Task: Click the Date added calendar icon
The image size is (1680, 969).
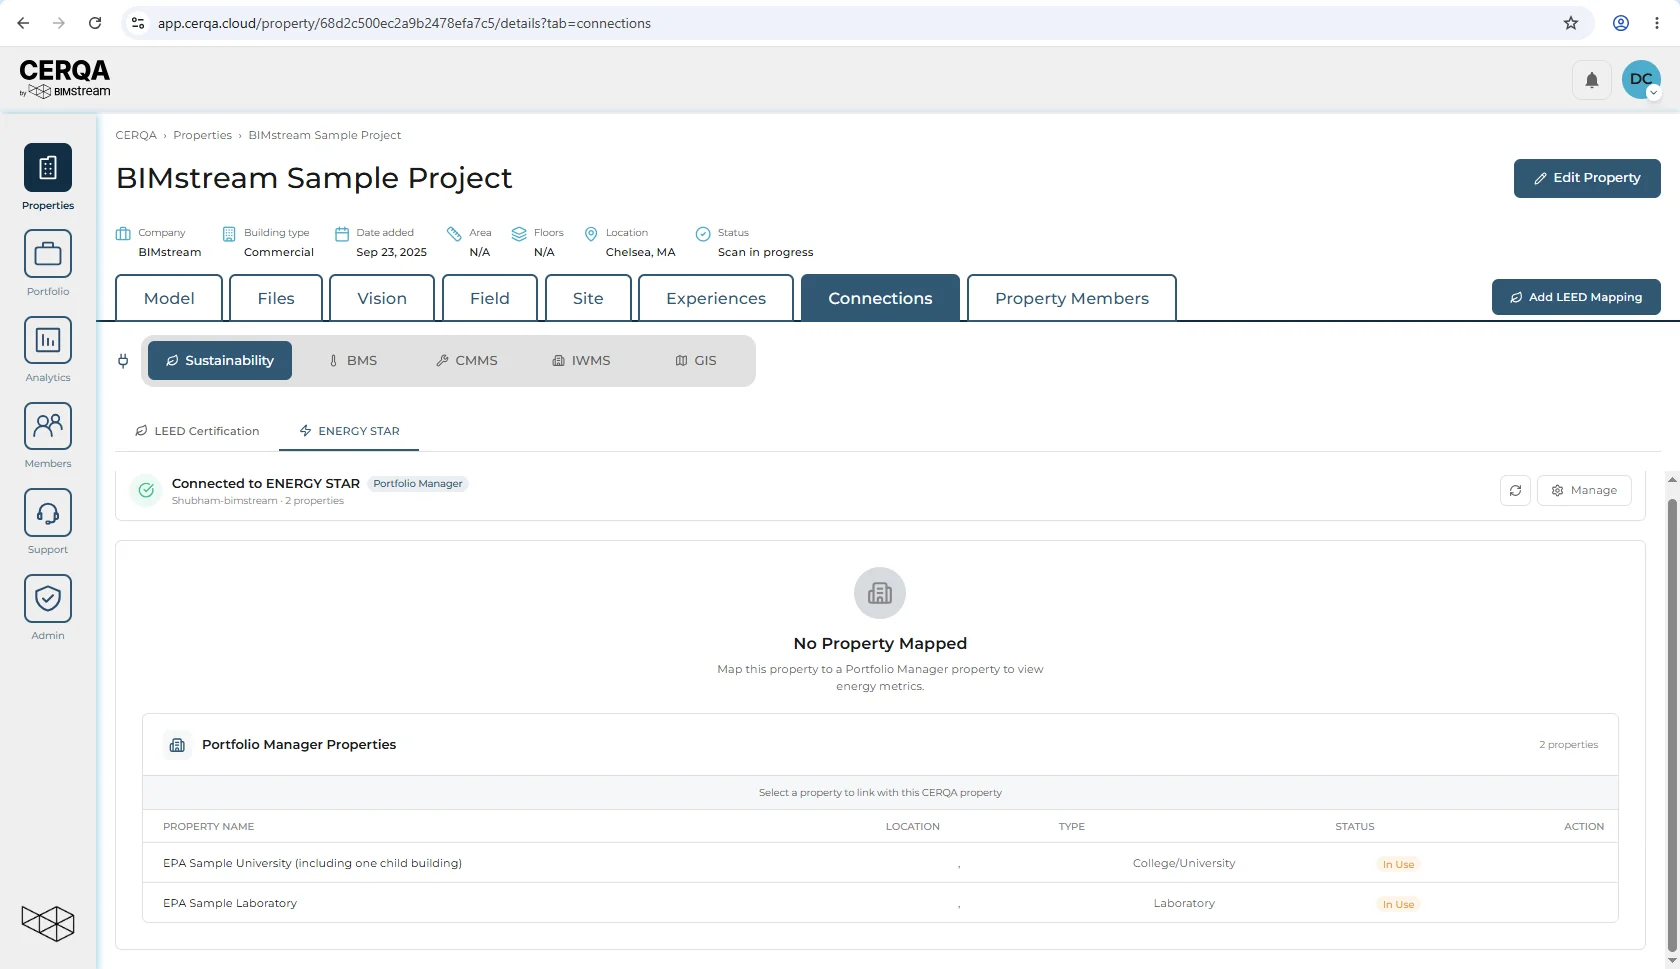Action: [x=342, y=234]
